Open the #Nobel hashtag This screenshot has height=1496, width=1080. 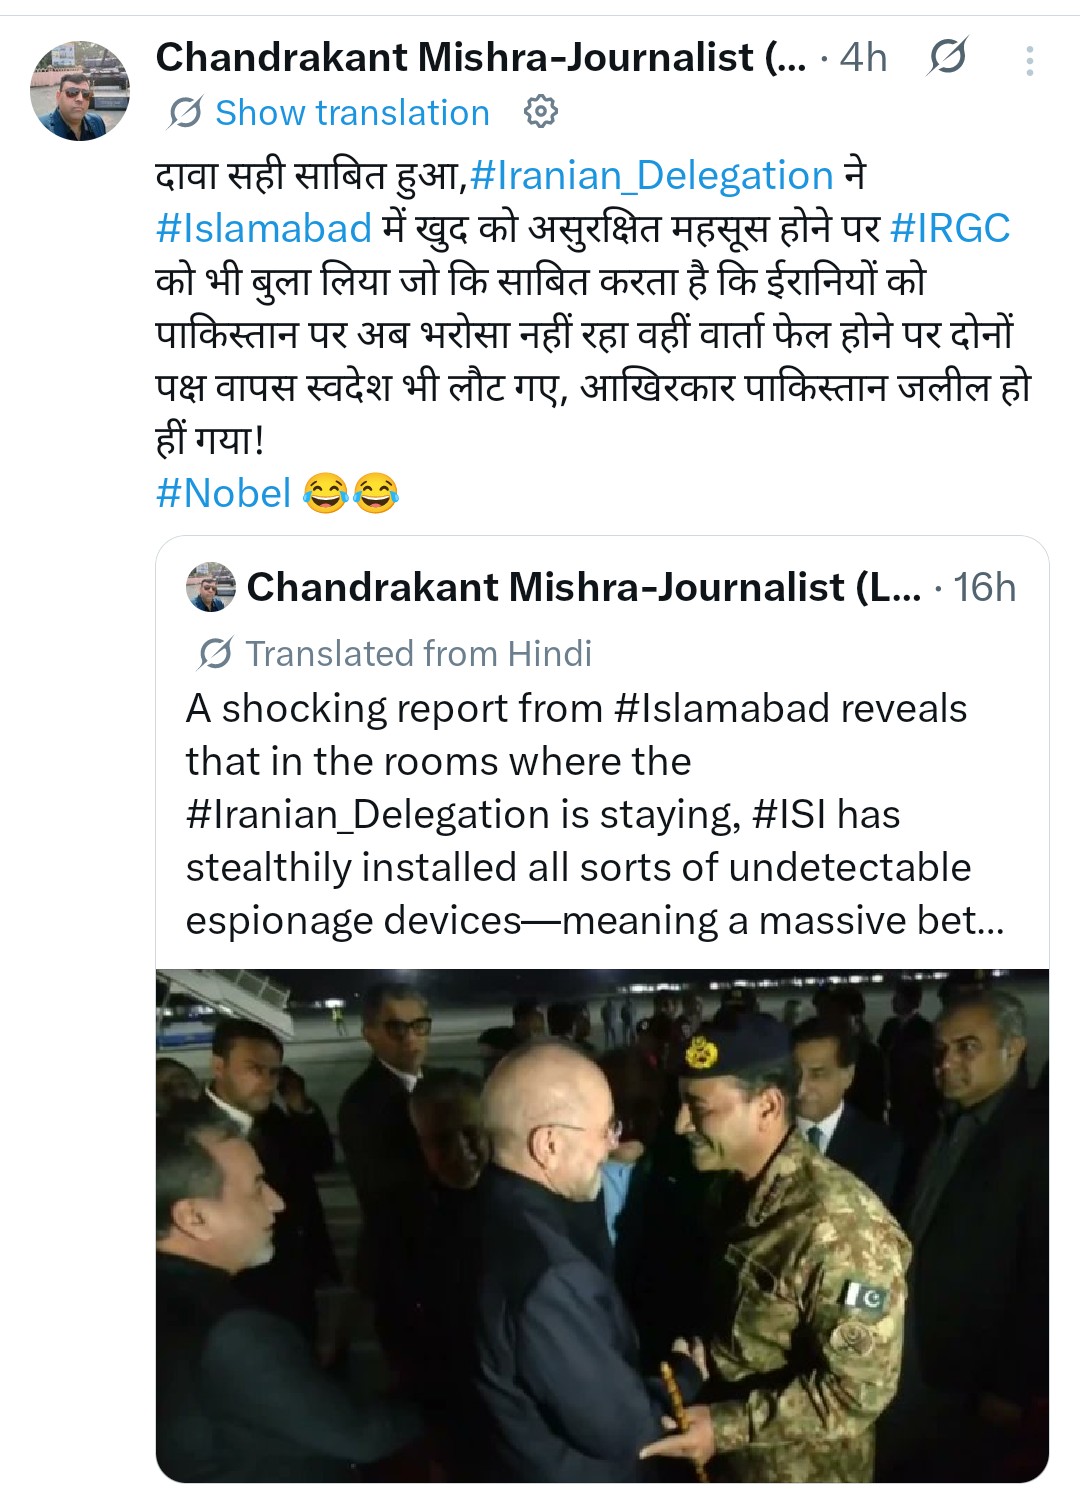[223, 493]
